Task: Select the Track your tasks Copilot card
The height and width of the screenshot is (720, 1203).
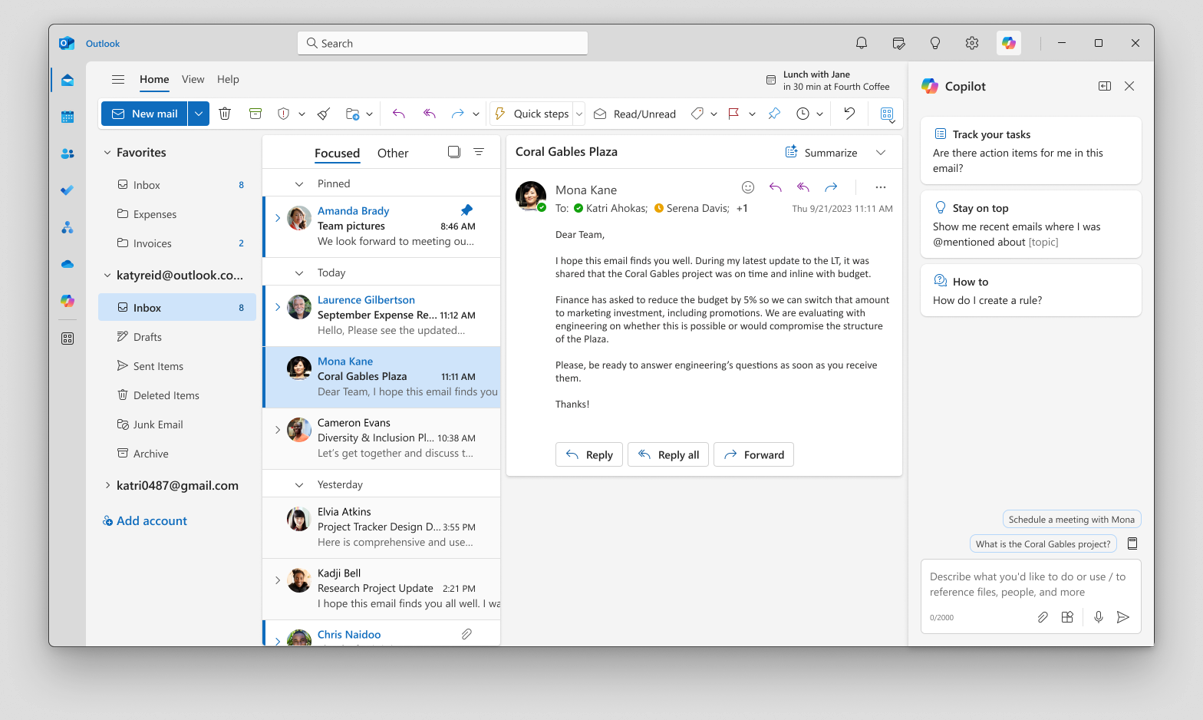Action: coord(1031,151)
